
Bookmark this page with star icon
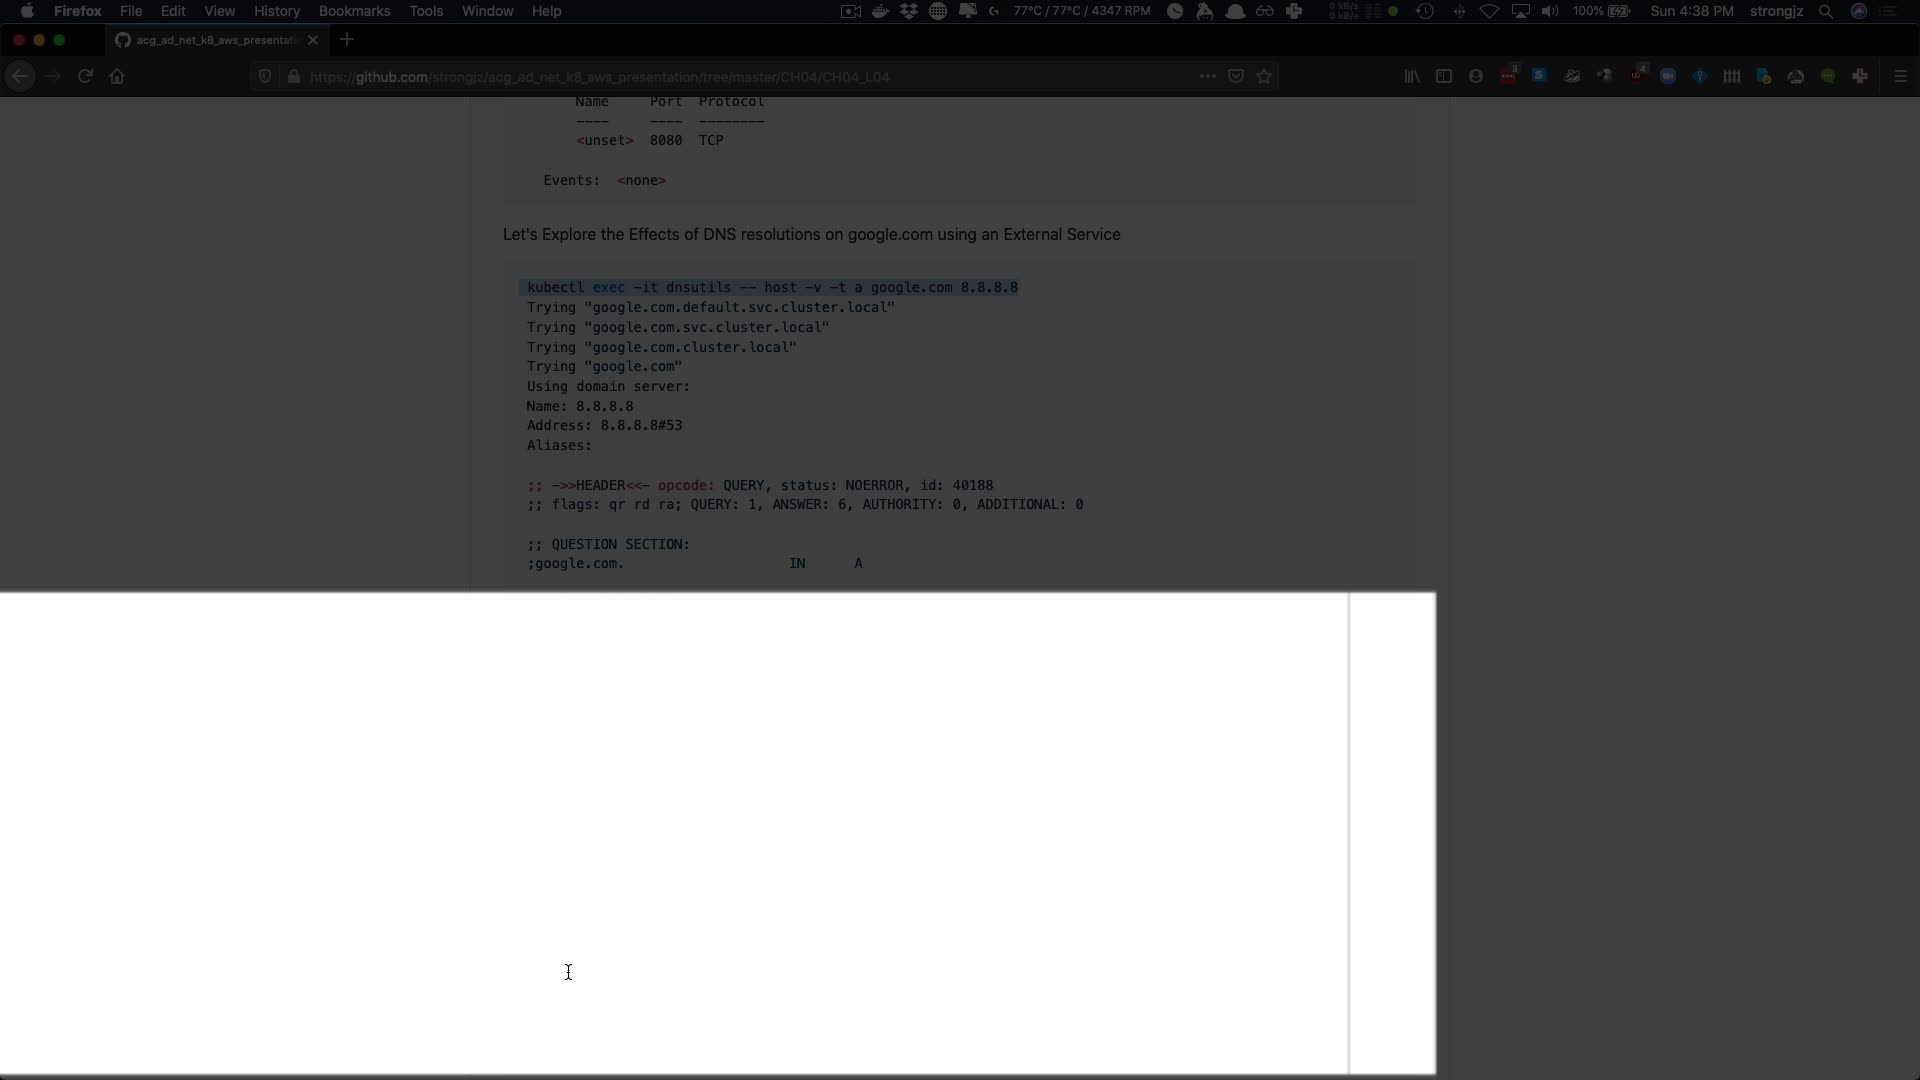[x=1264, y=76]
